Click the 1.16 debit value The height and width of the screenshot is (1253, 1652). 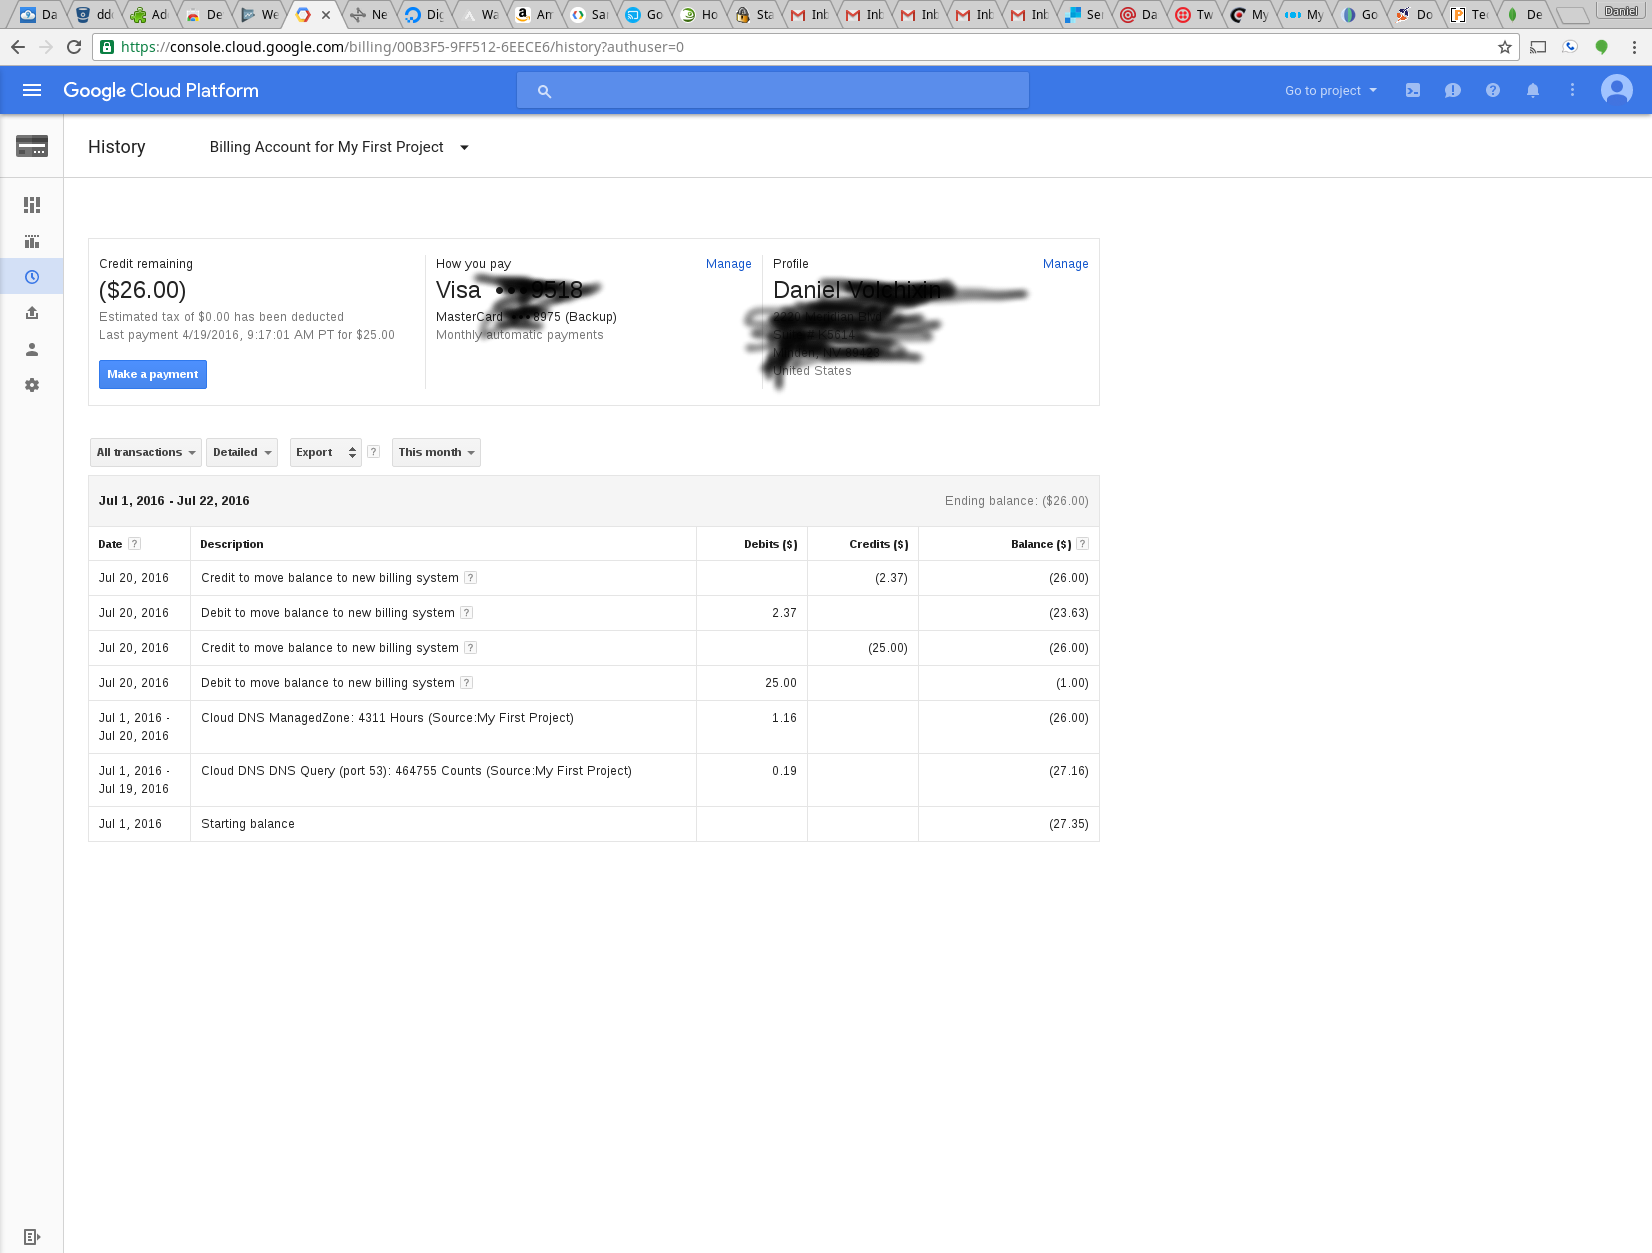click(785, 718)
